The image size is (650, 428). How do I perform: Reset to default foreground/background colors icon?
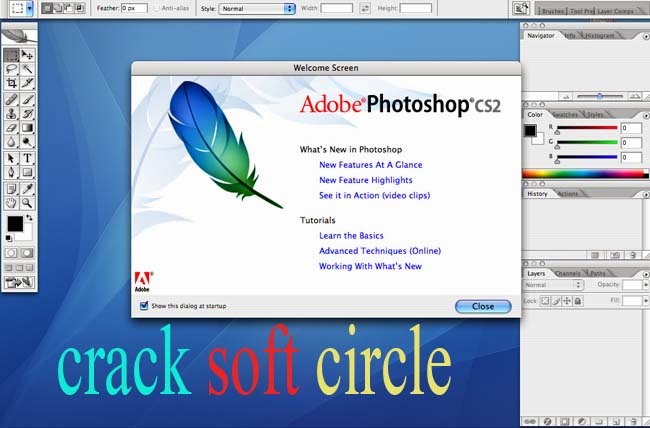point(8,238)
